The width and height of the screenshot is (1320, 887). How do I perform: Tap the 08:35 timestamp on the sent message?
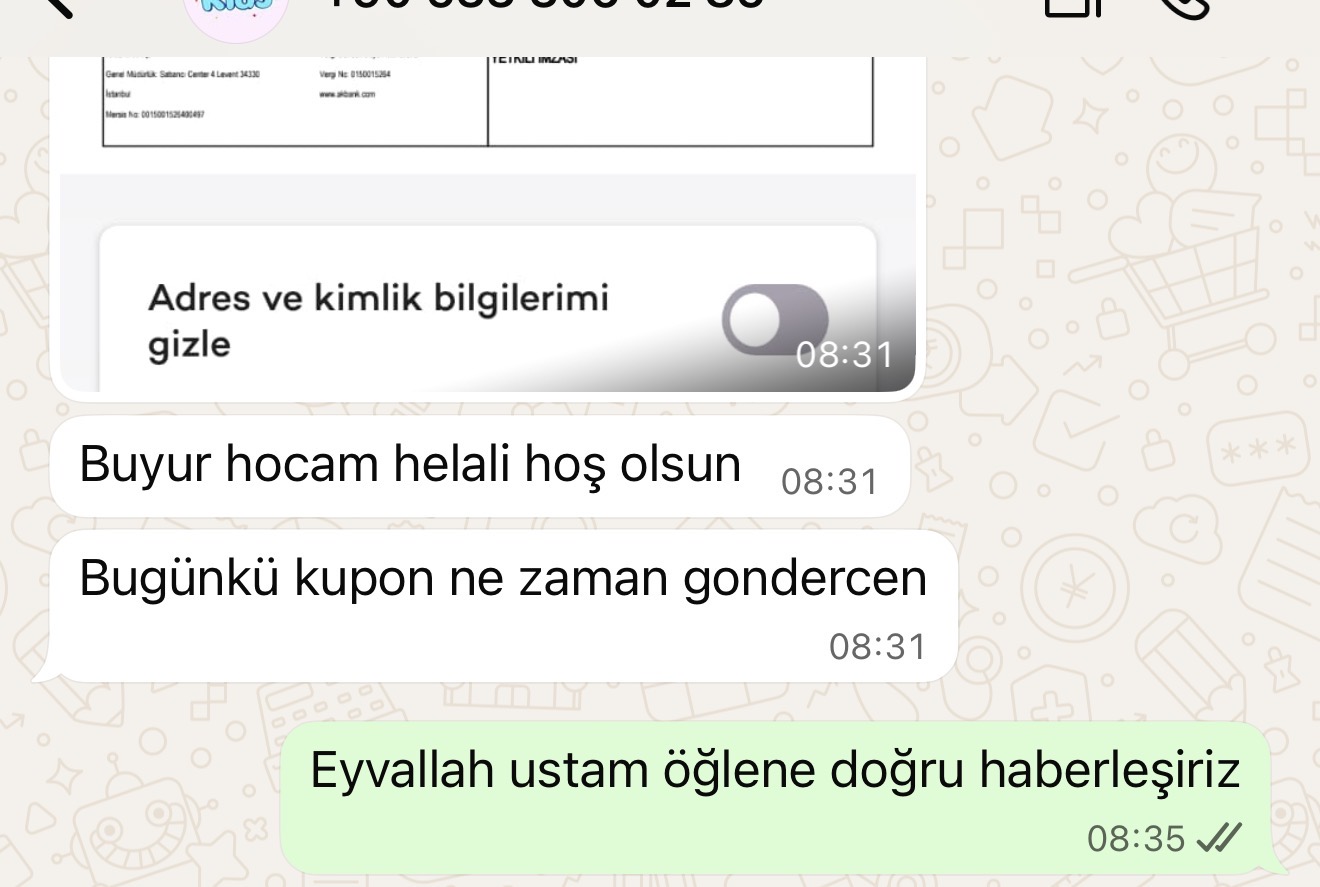[1135, 838]
